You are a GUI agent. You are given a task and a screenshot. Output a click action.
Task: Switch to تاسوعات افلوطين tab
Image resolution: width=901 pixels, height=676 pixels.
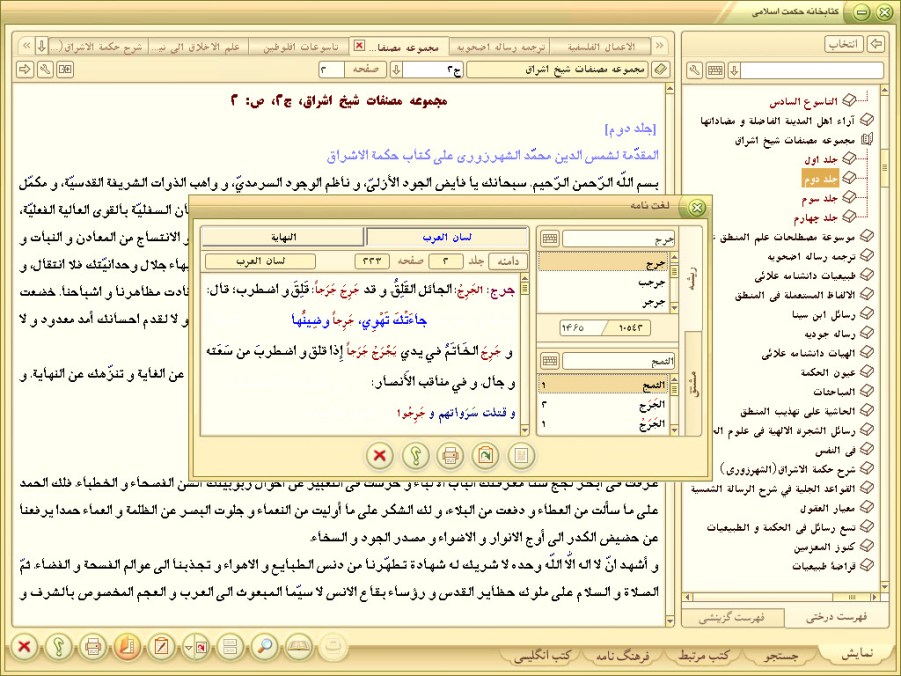tap(301, 47)
